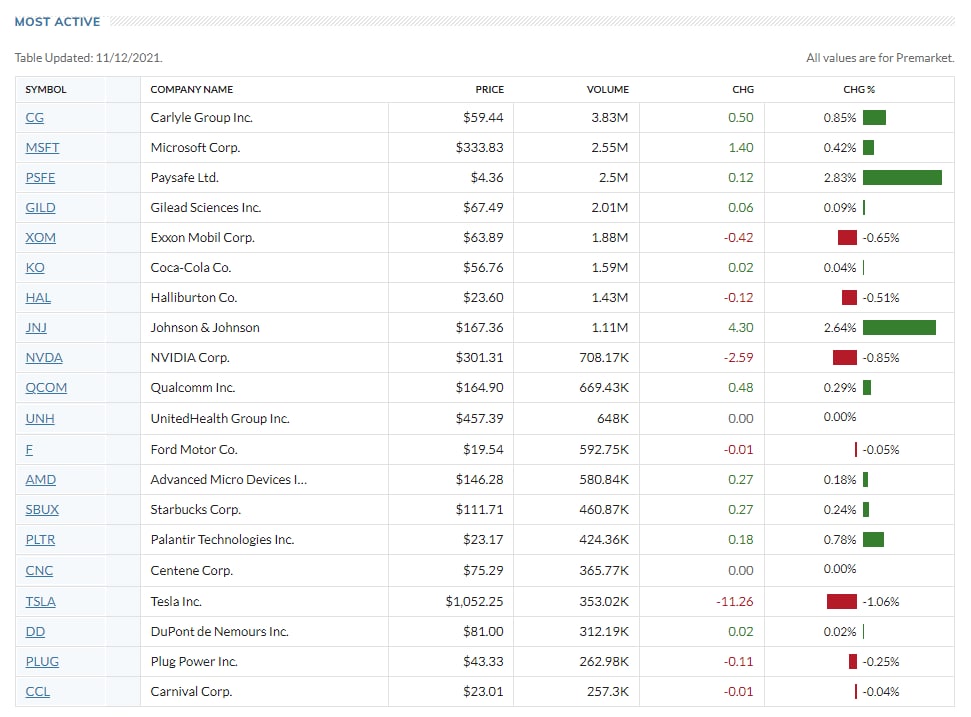Click Carlyle volume 3.83M

pyautogui.click(x=609, y=118)
